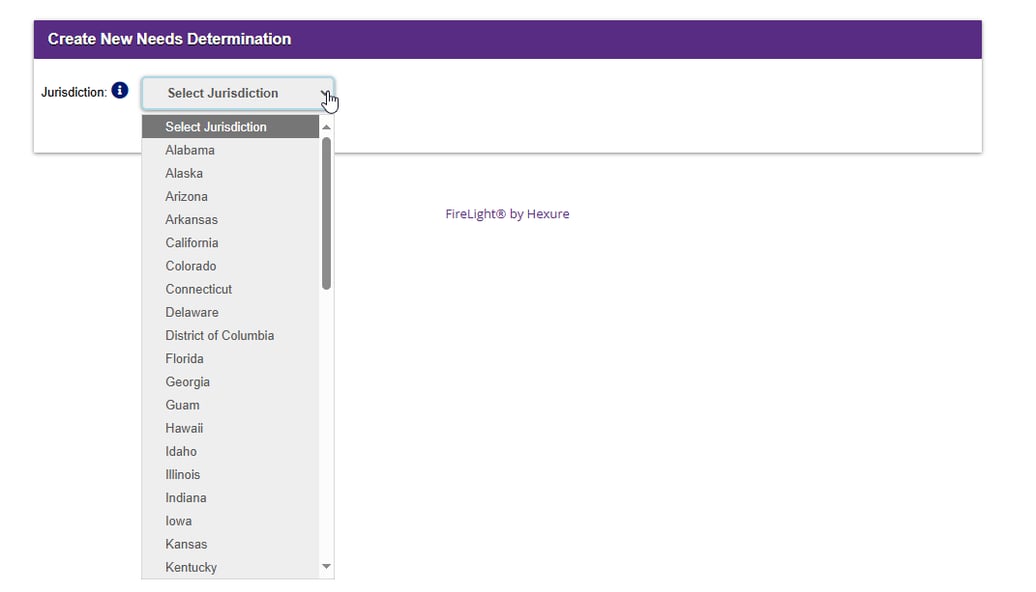
Task: Click the scrollbar down arrow
Action: click(326, 566)
